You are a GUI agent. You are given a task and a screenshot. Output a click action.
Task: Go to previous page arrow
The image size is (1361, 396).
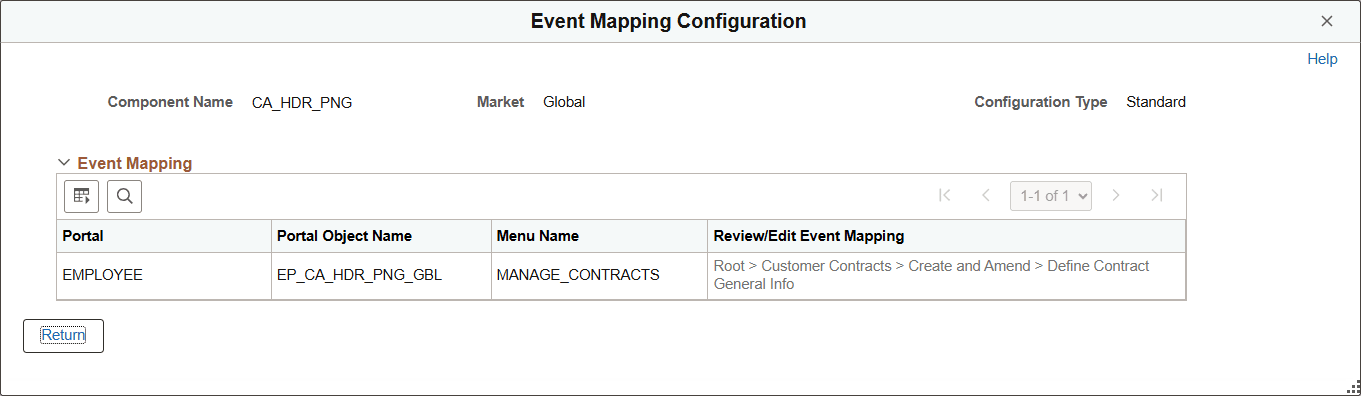(986, 195)
